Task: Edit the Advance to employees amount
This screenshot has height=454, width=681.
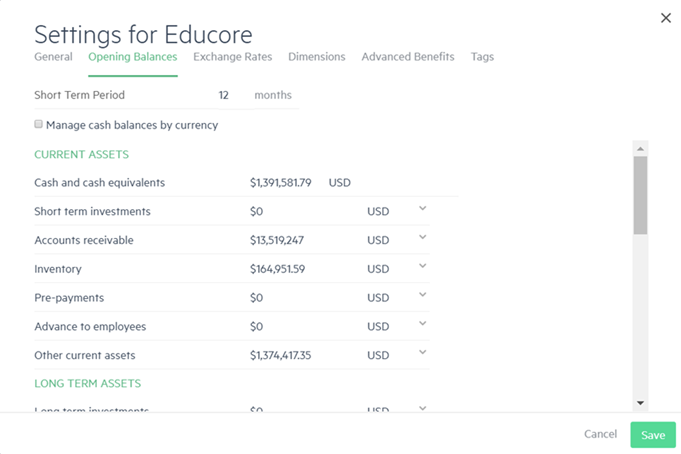Action: tap(257, 326)
